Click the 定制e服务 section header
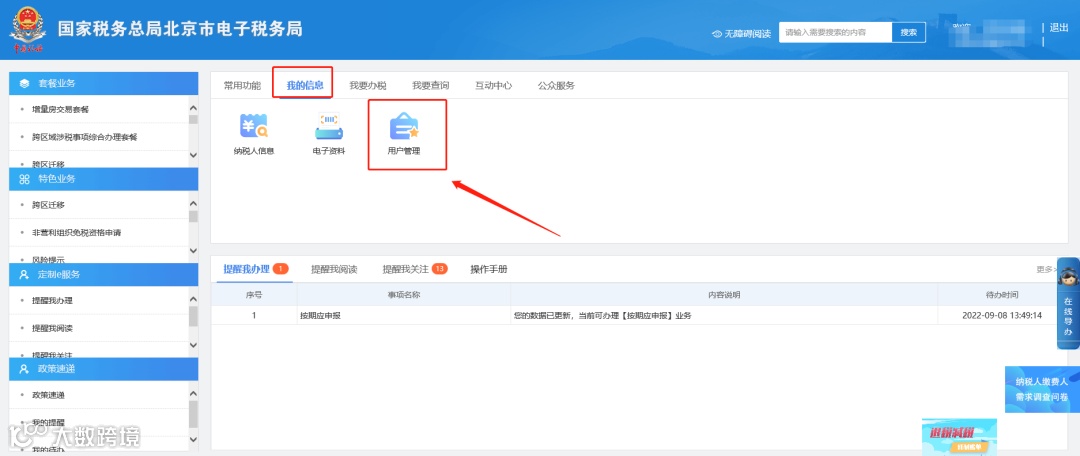The height and width of the screenshot is (456, 1080). pyautogui.click(x=103, y=274)
